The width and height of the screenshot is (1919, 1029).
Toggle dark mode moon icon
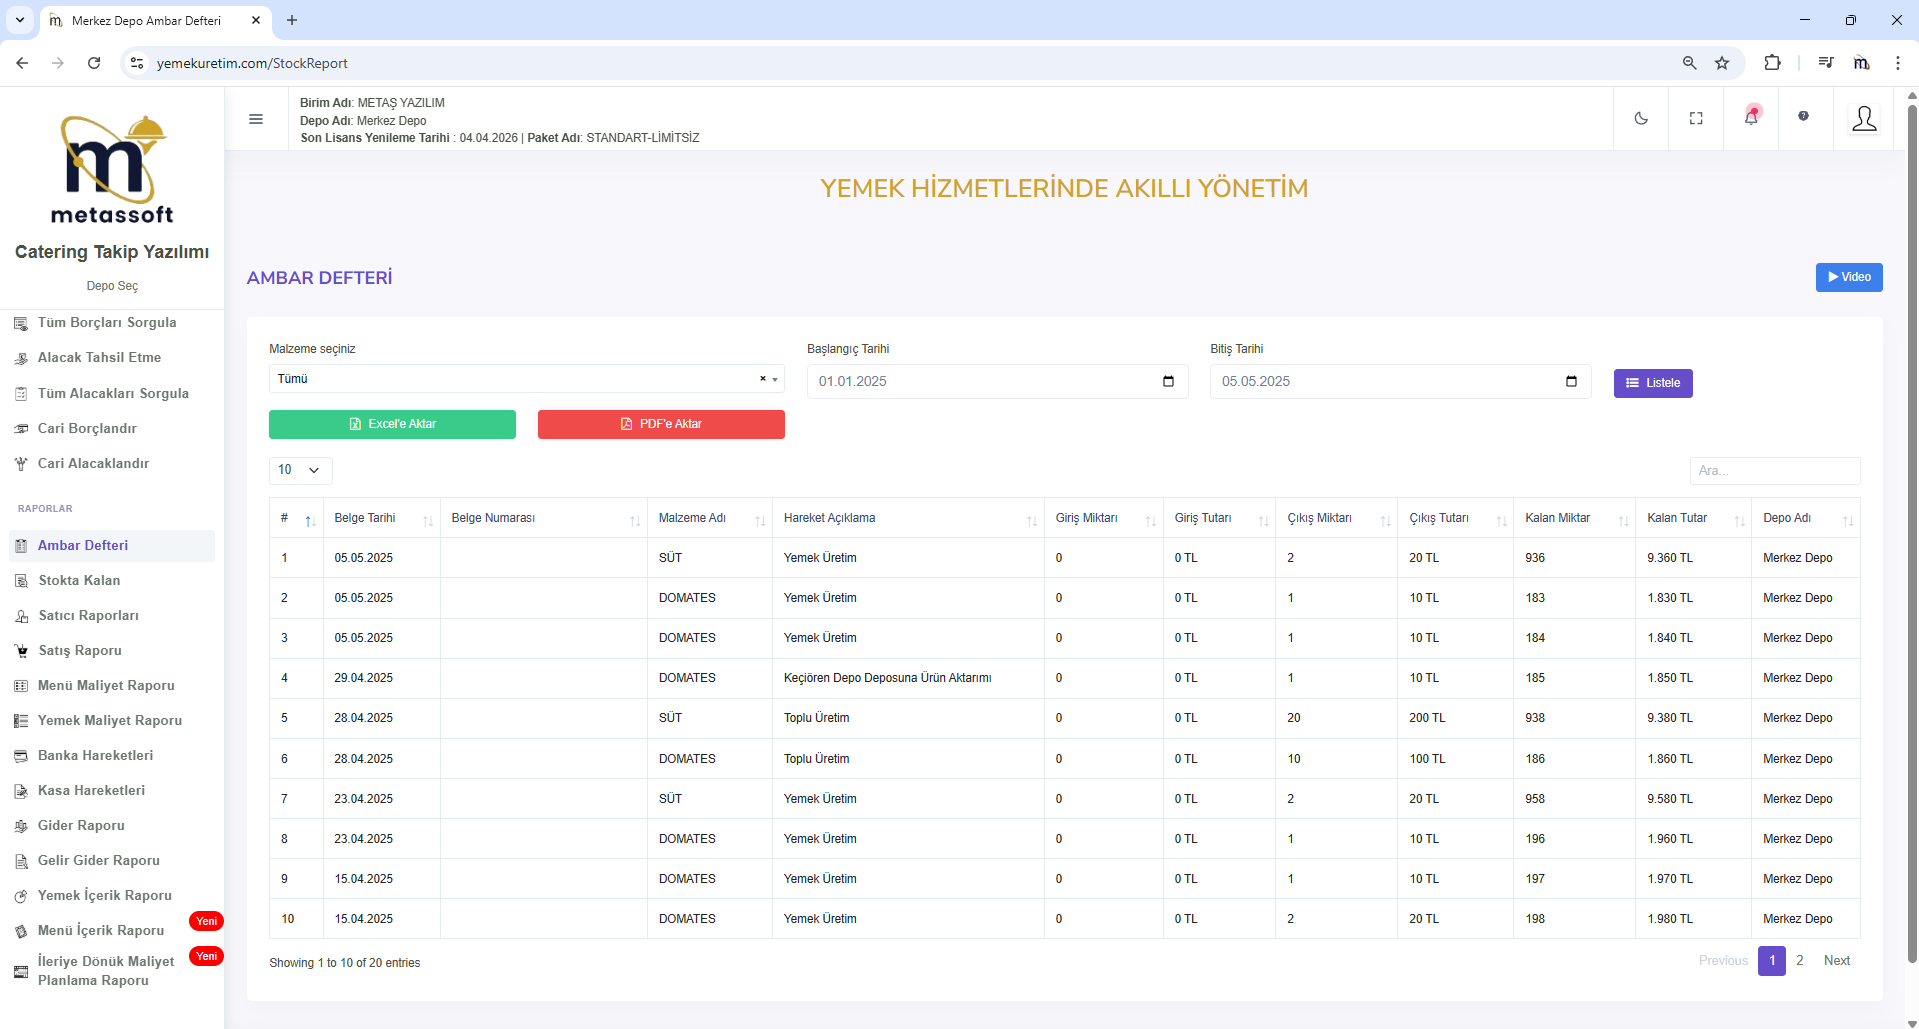pos(1641,118)
